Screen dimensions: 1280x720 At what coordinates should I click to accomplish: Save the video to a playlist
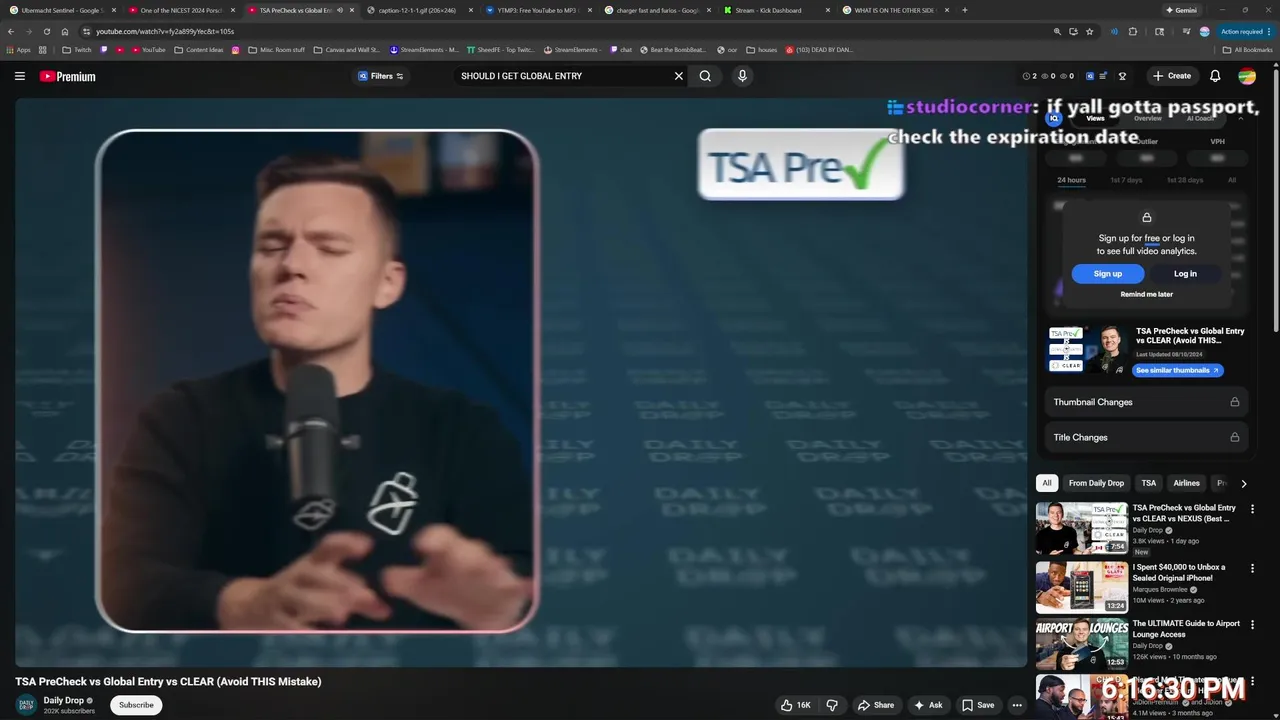(x=978, y=705)
